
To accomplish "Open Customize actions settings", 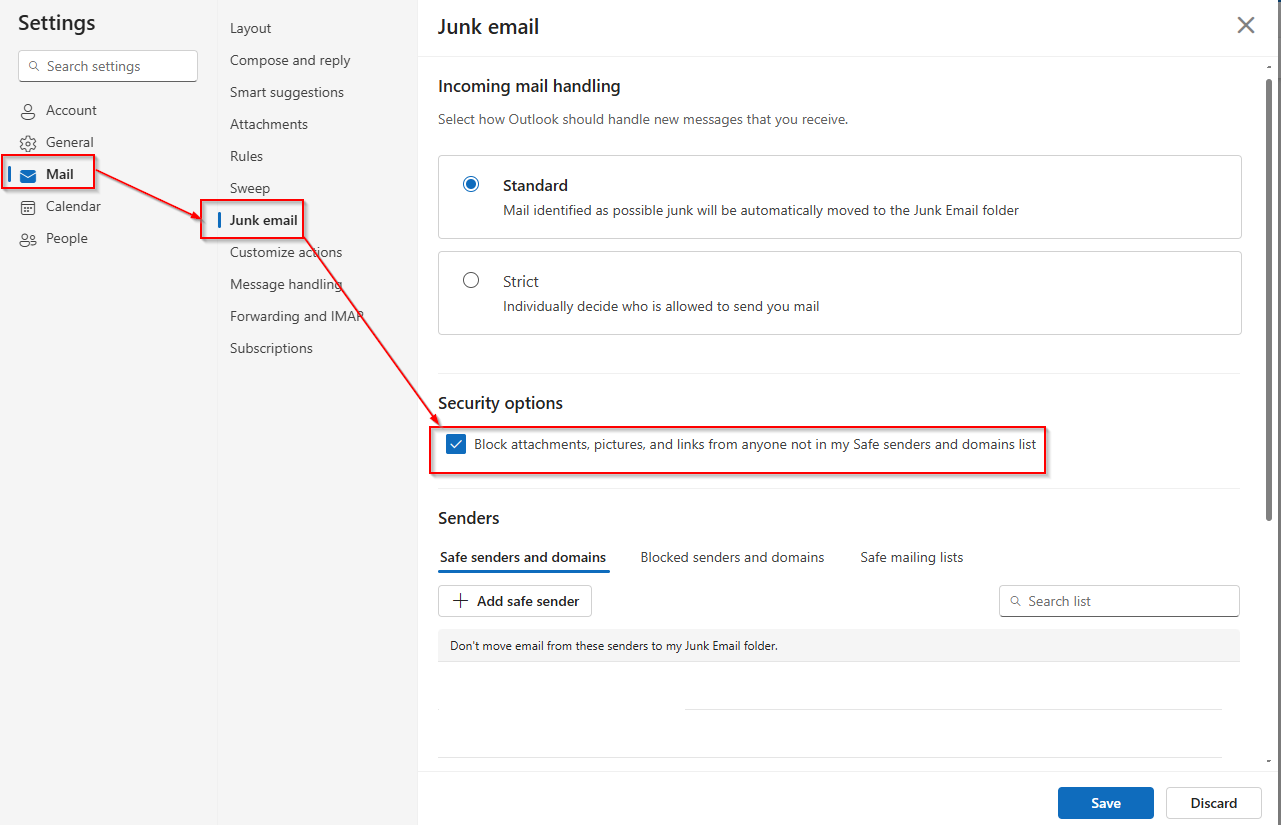I will pos(286,252).
